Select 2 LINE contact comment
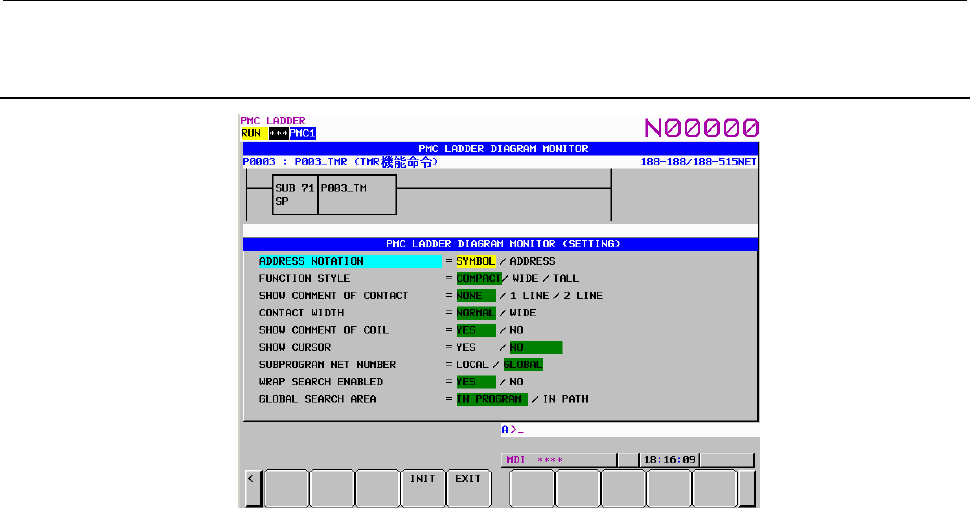This screenshot has width=970, height=508. coord(583,296)
